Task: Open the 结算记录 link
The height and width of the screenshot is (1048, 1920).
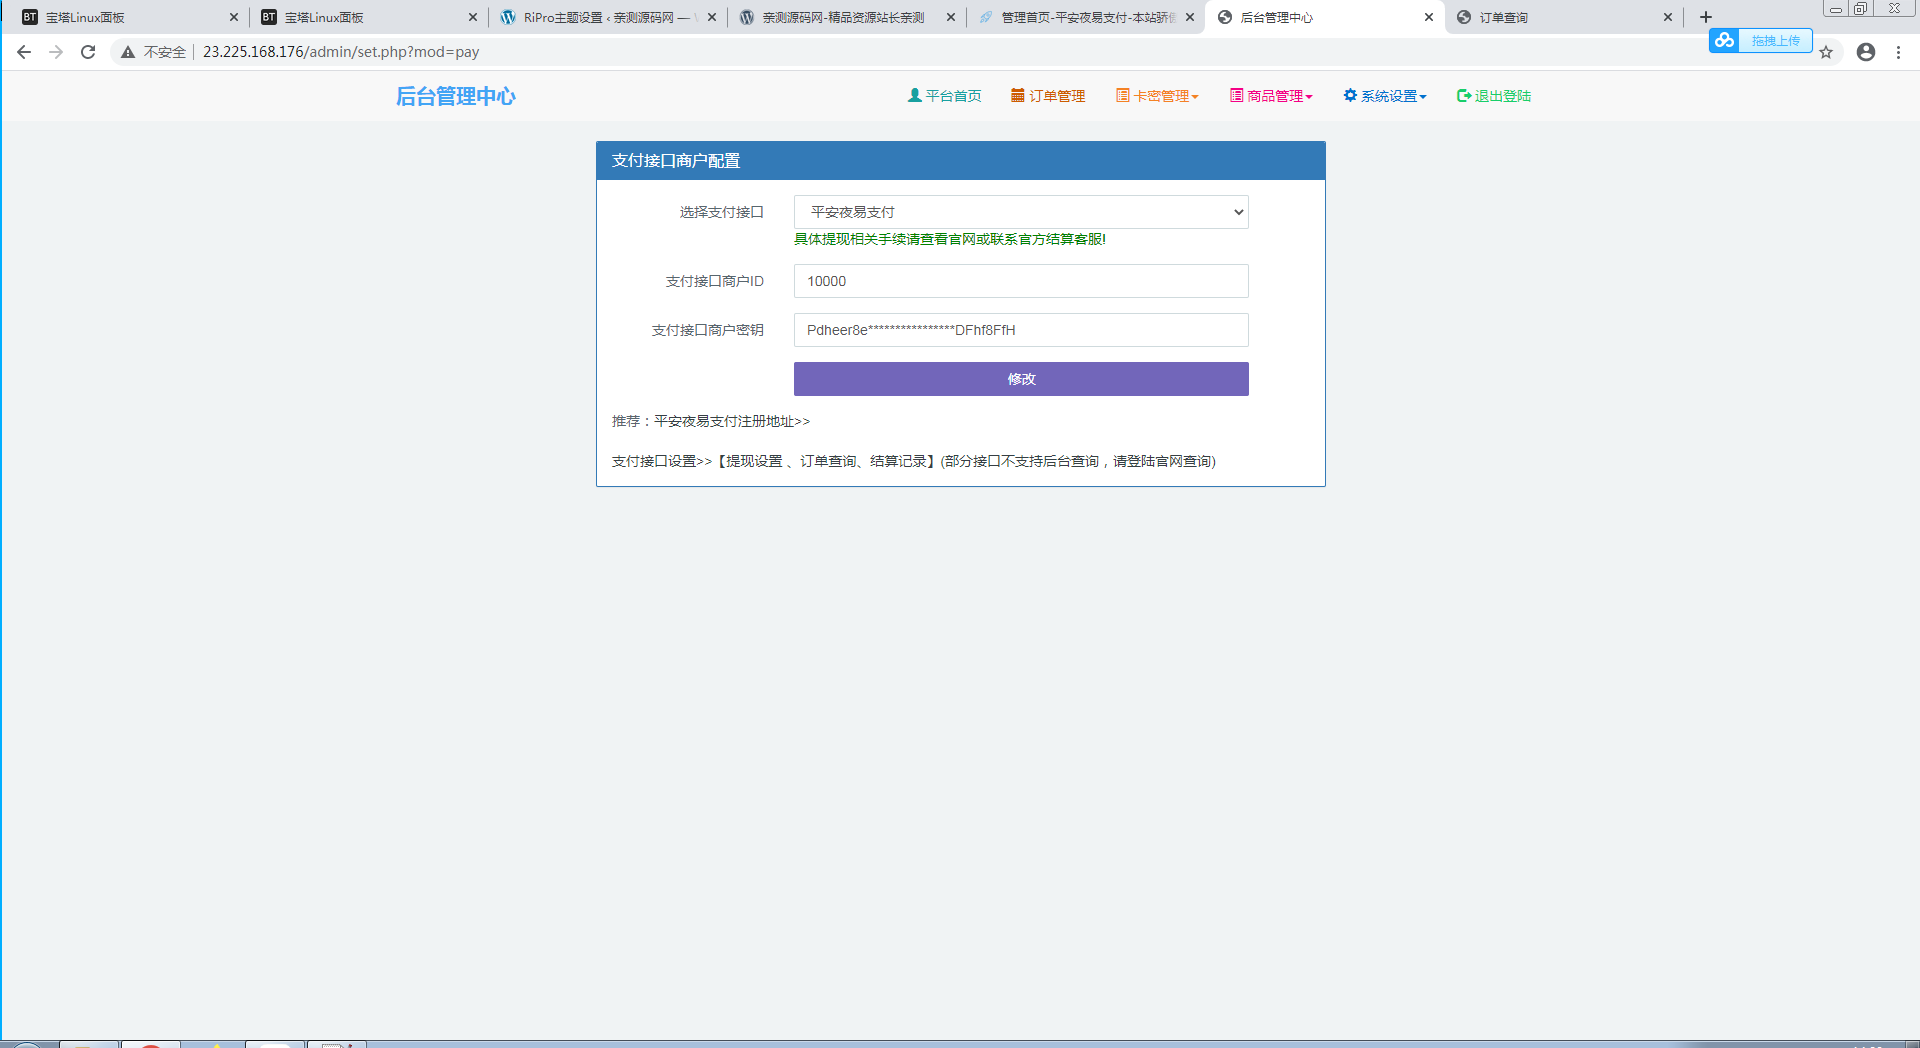Action: click(x=898, y=461)
